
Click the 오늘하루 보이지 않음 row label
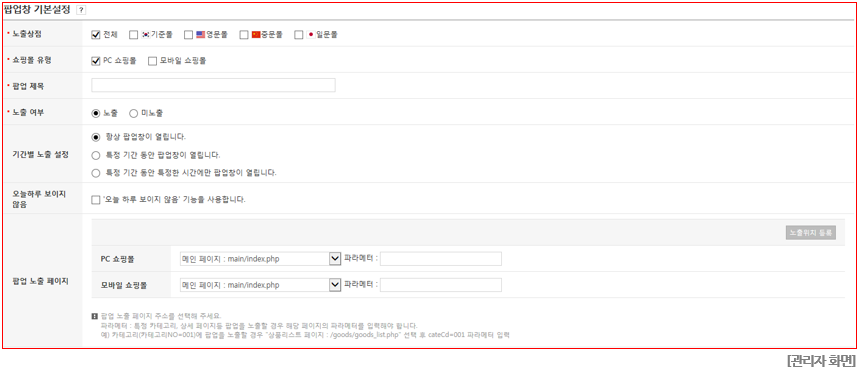38,199
